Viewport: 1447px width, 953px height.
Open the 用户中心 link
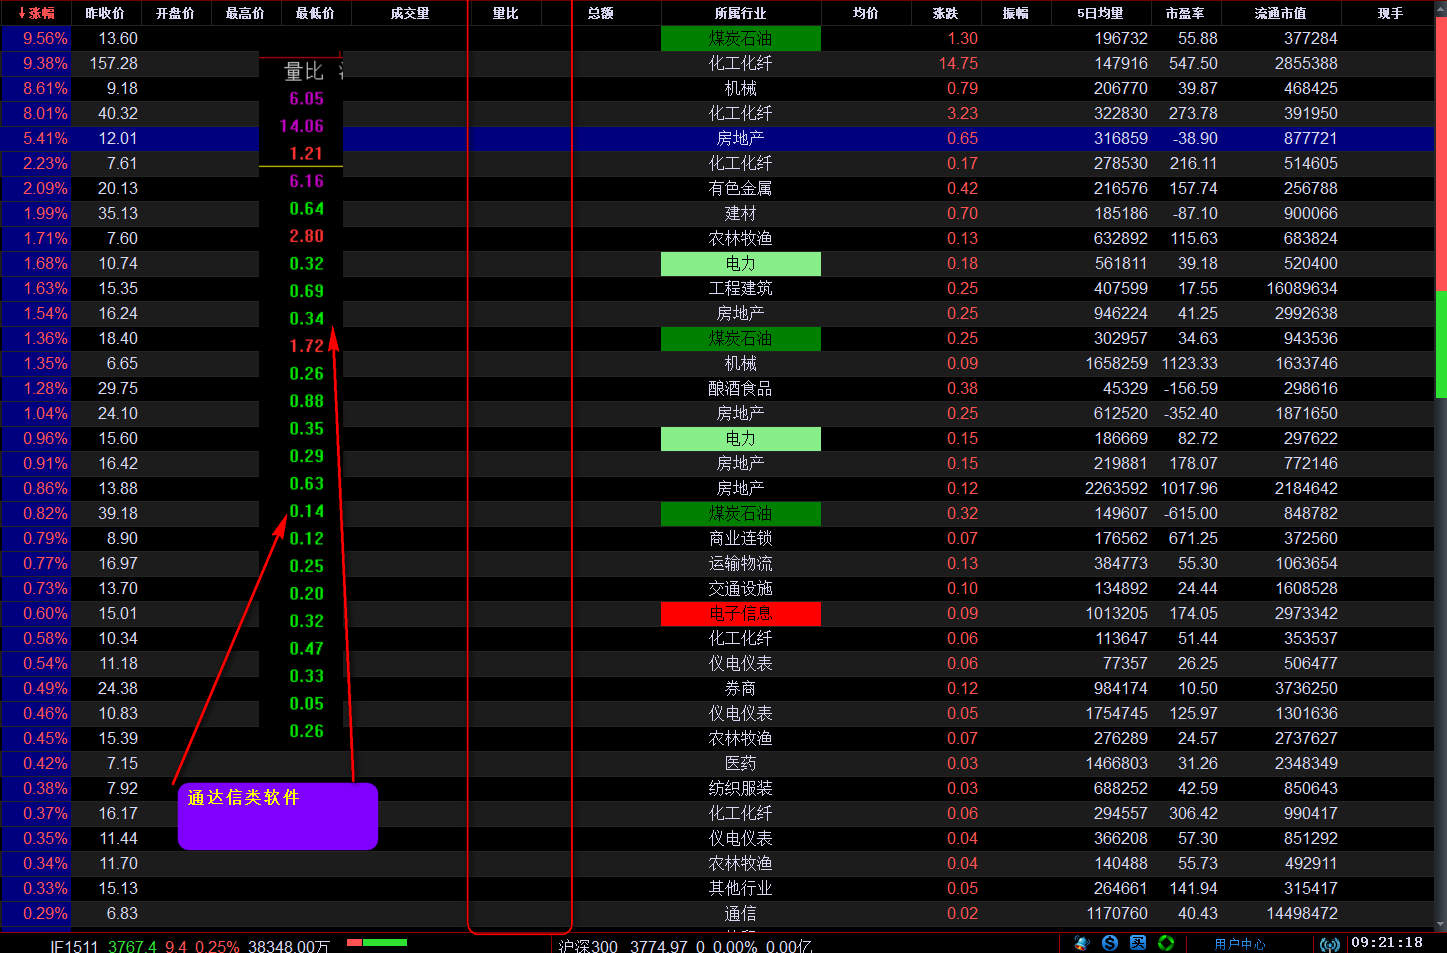pyautogui.click(x=1240, y=944)
